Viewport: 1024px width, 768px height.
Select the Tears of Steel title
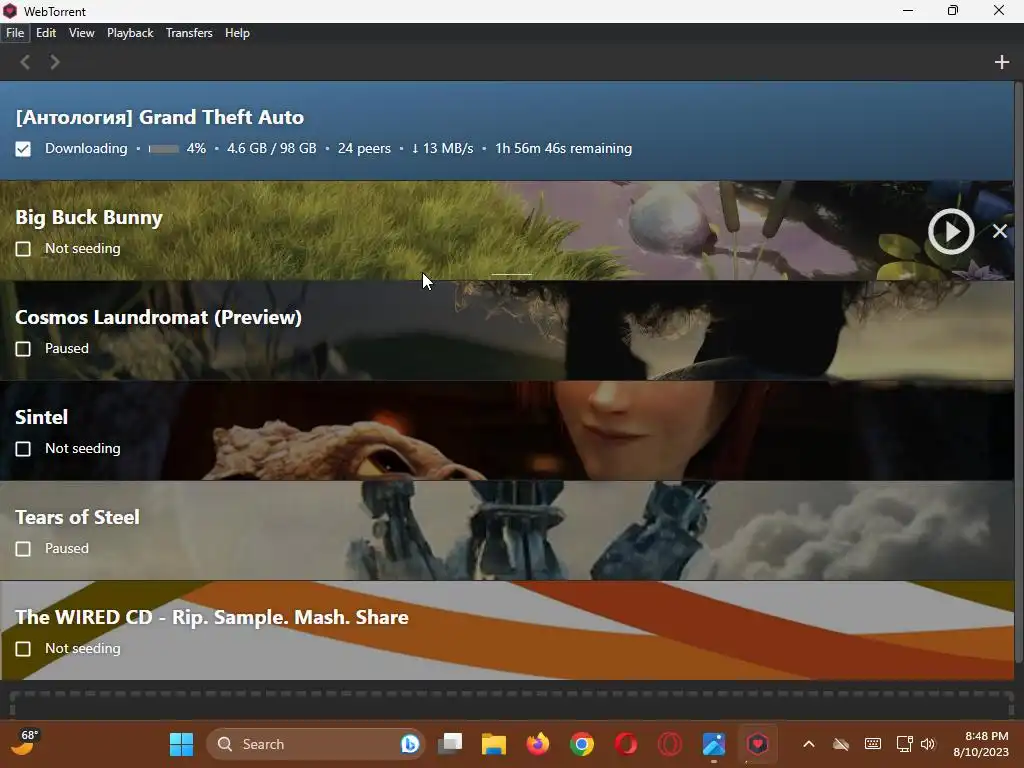tap(77, 517)
